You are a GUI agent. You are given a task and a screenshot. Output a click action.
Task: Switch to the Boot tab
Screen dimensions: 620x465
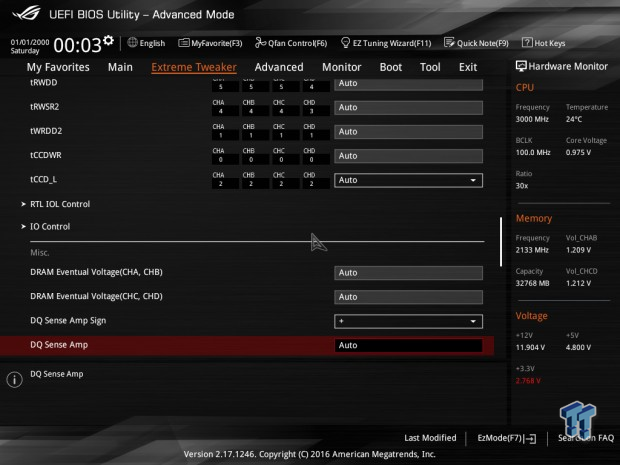coord(391,67)
